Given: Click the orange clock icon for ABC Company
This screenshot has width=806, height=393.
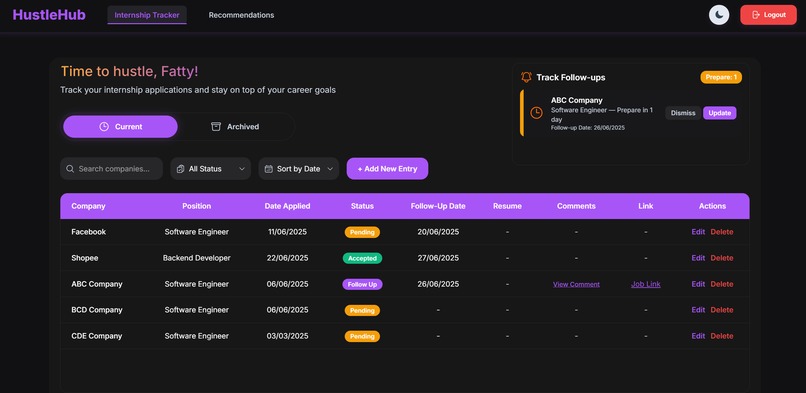Looking at the screenshot, I should click(x=536, y=113).
